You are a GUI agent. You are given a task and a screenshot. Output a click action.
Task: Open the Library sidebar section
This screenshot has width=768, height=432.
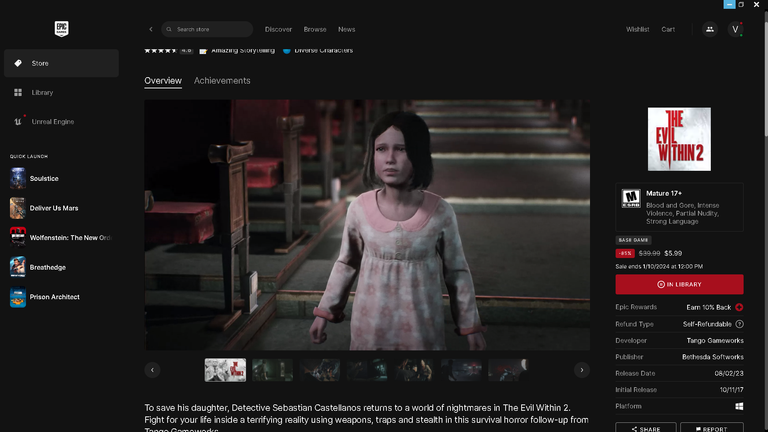point(61,93)
